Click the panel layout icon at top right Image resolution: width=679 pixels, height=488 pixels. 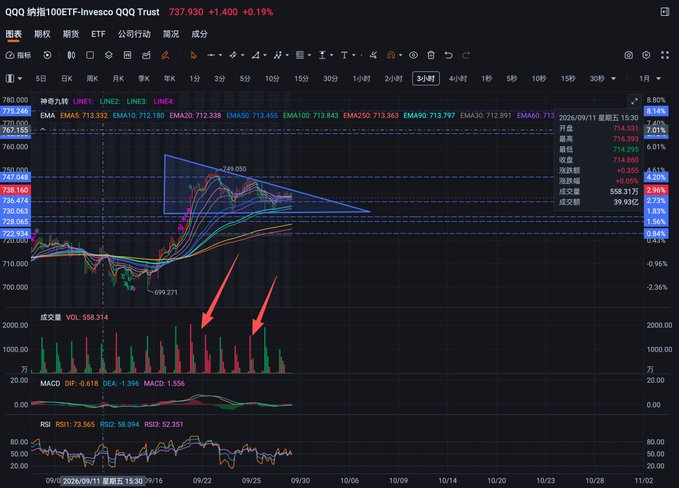pos(665,12)
